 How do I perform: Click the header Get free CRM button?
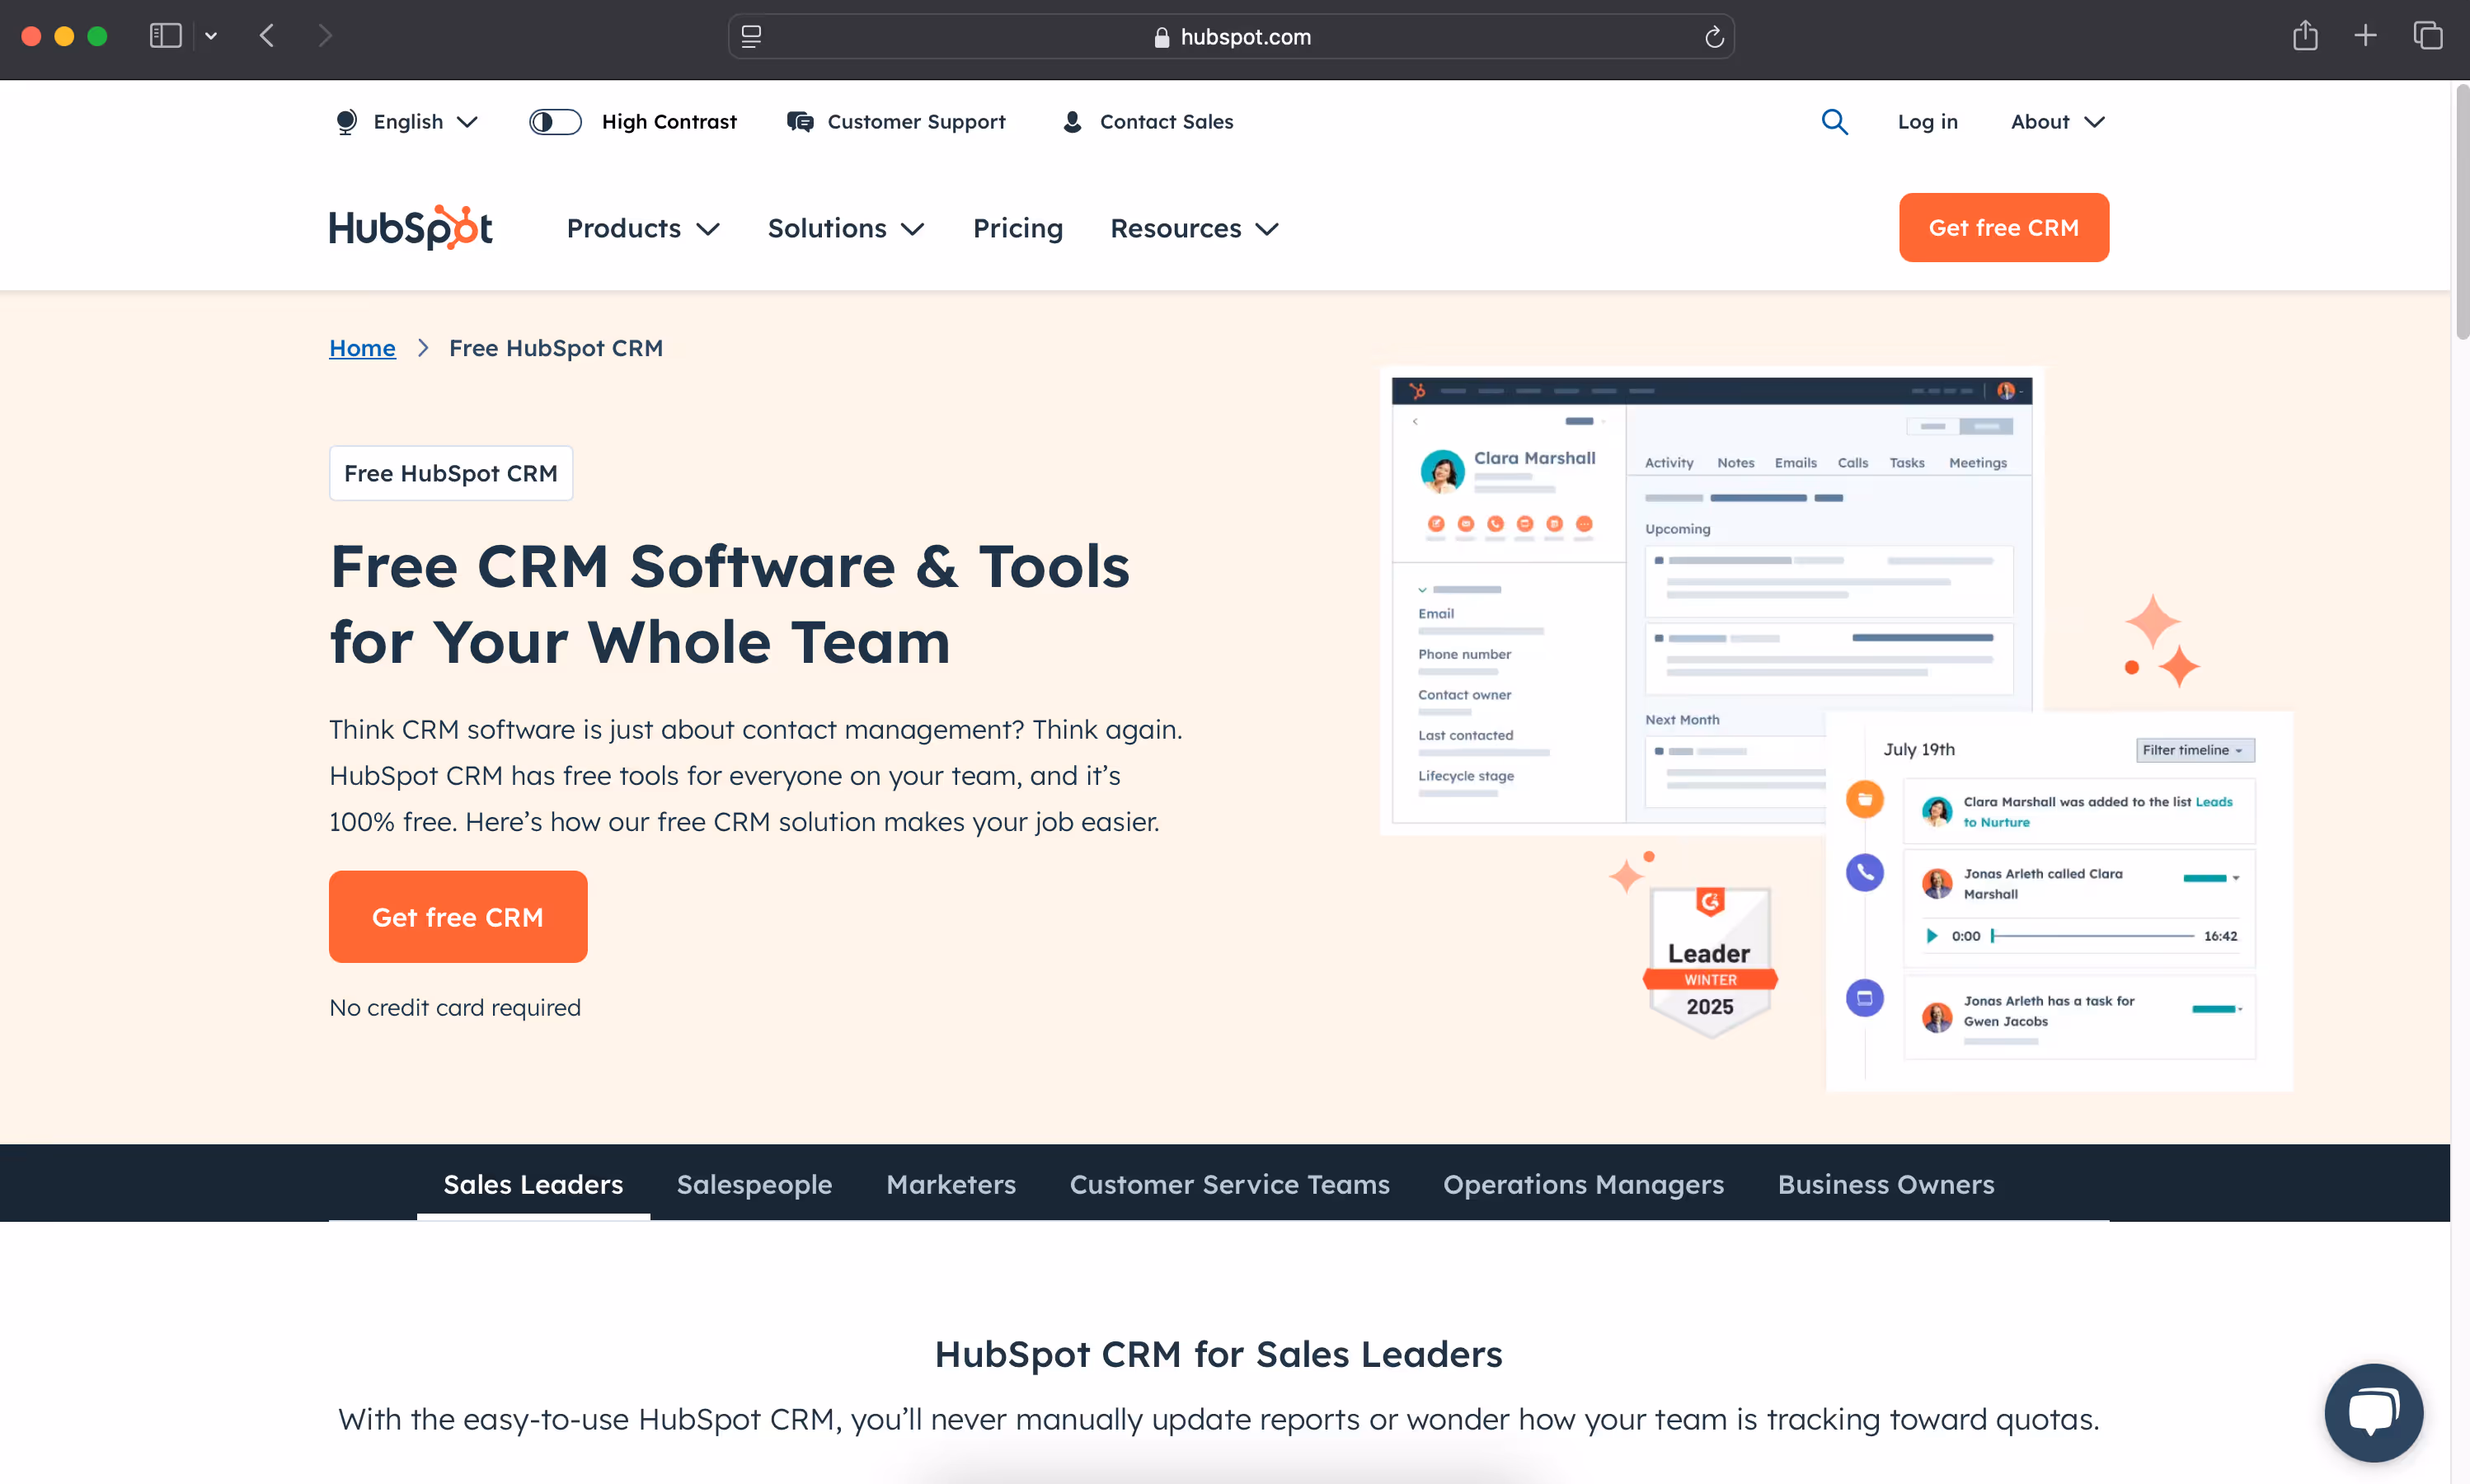point(2003,227)
